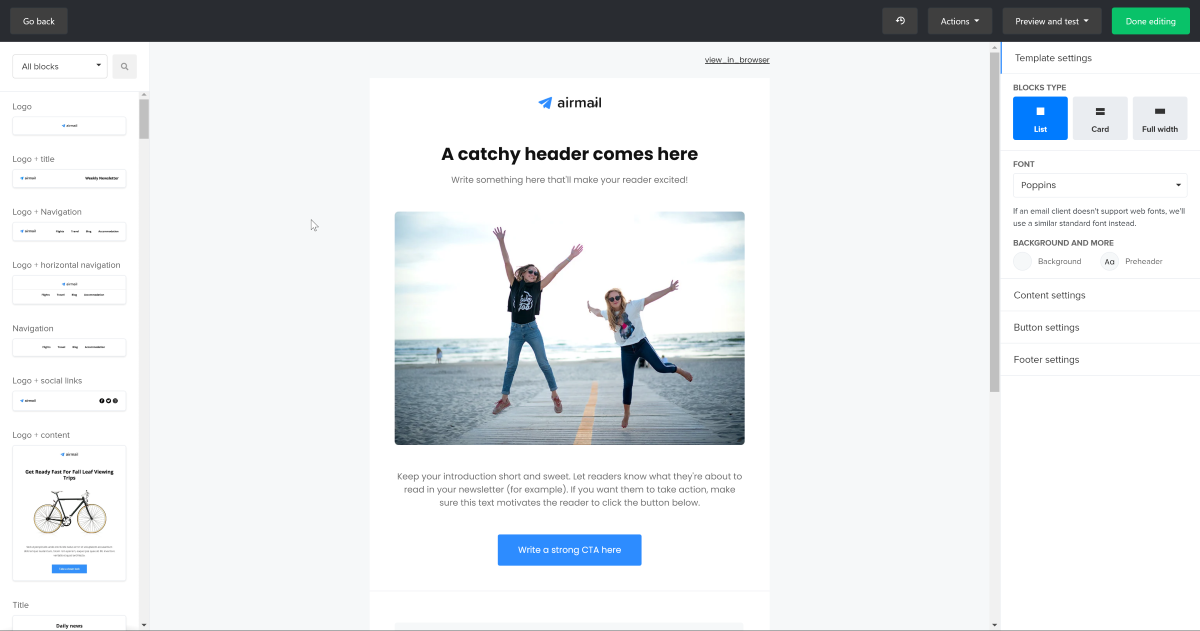Click the undo history icon button

coord(900,21)
